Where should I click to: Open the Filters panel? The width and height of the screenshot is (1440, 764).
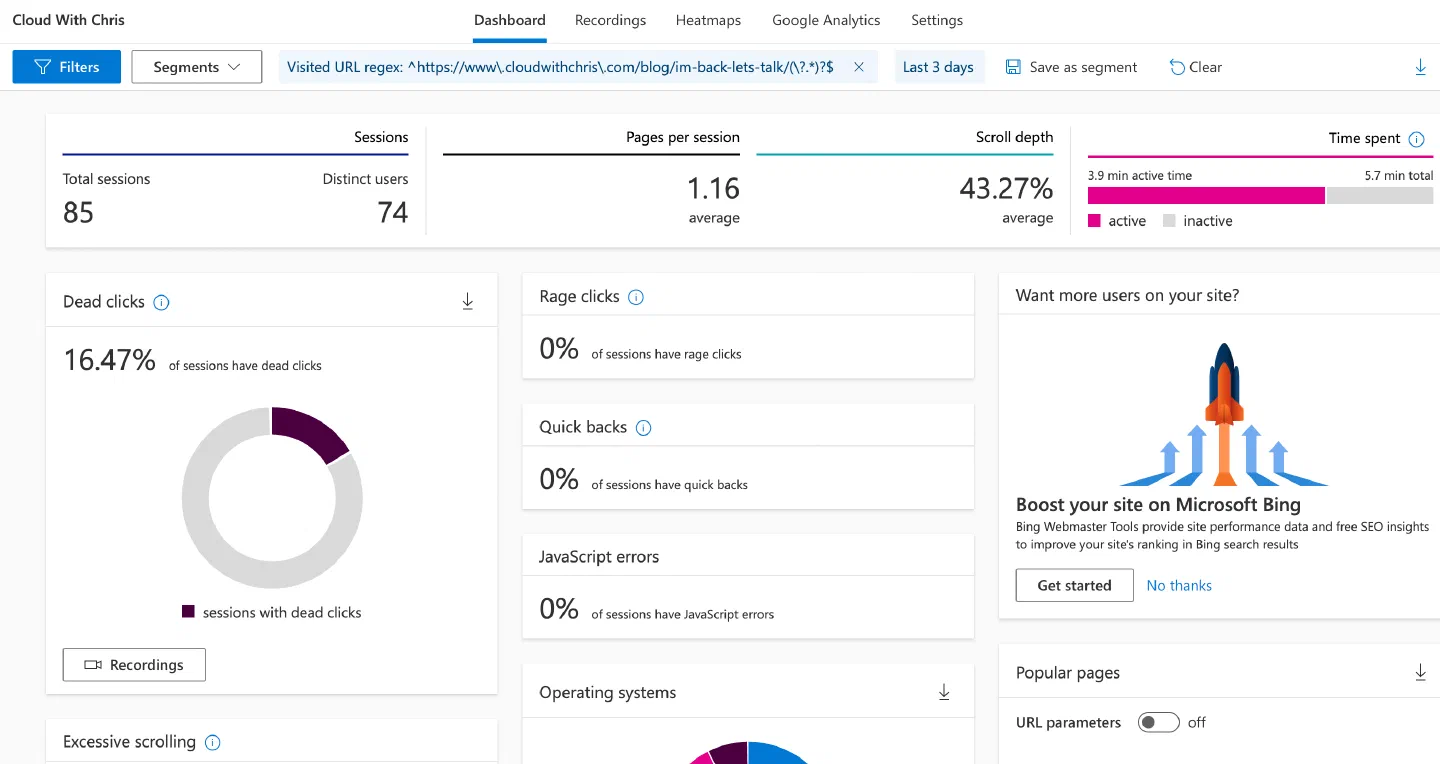(67, 67)
